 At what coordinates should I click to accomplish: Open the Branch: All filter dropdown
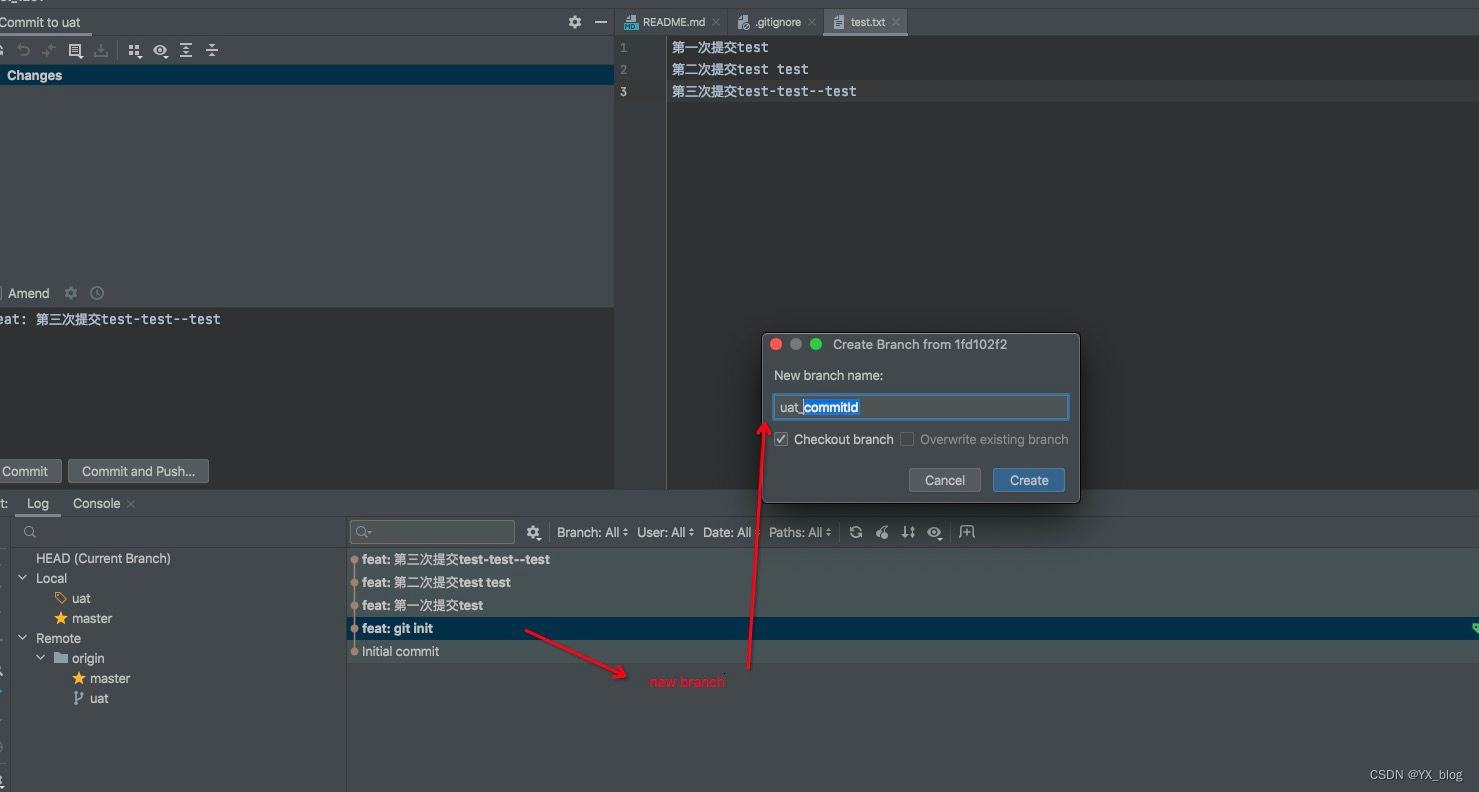click(592, 531)
